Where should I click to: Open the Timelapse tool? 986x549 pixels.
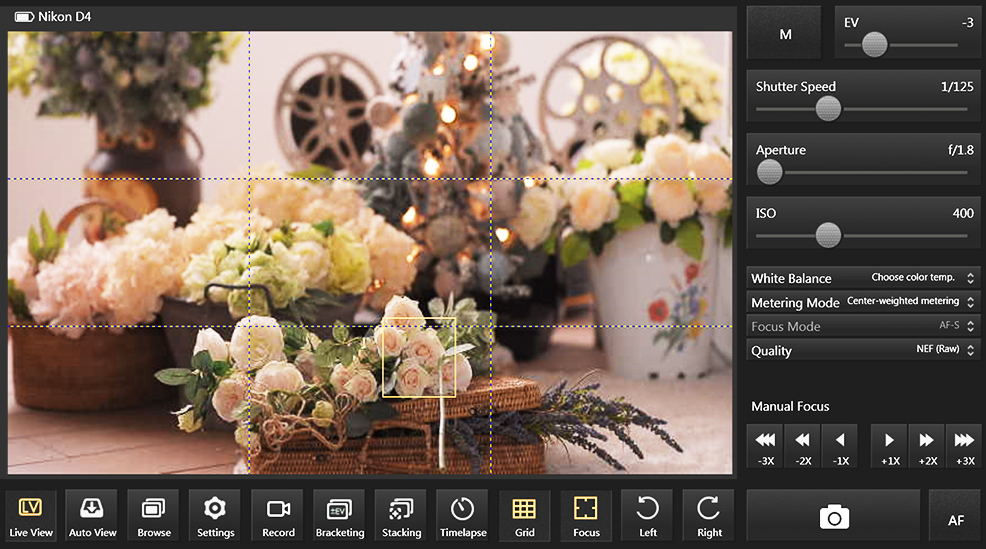click(463, 516)
